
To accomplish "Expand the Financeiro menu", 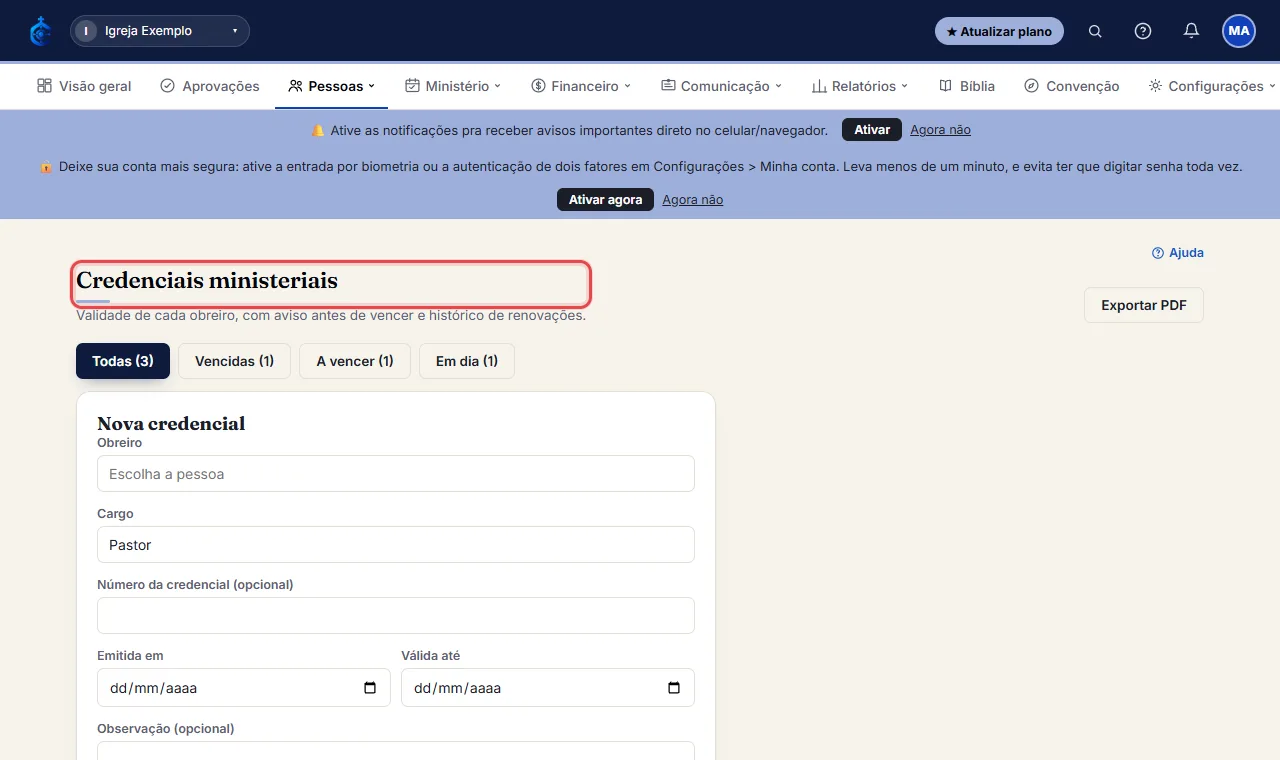I will click(x=581, y=86).
